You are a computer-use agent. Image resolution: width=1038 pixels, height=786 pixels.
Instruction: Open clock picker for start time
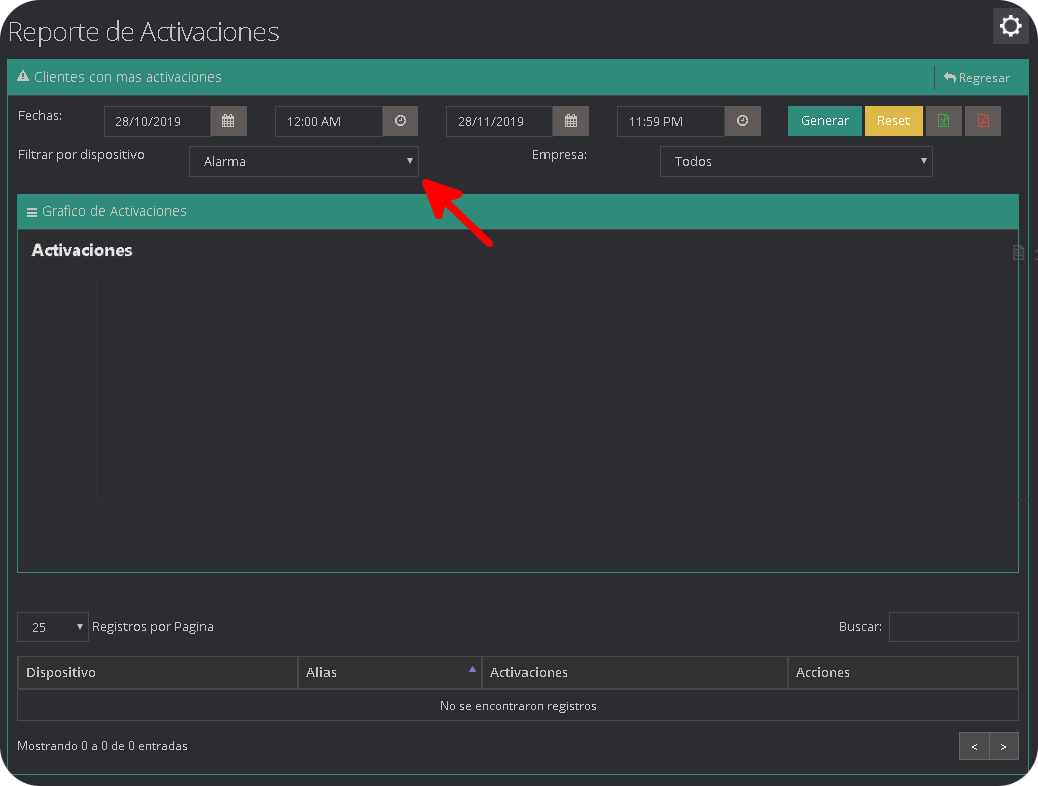(400, 121)
